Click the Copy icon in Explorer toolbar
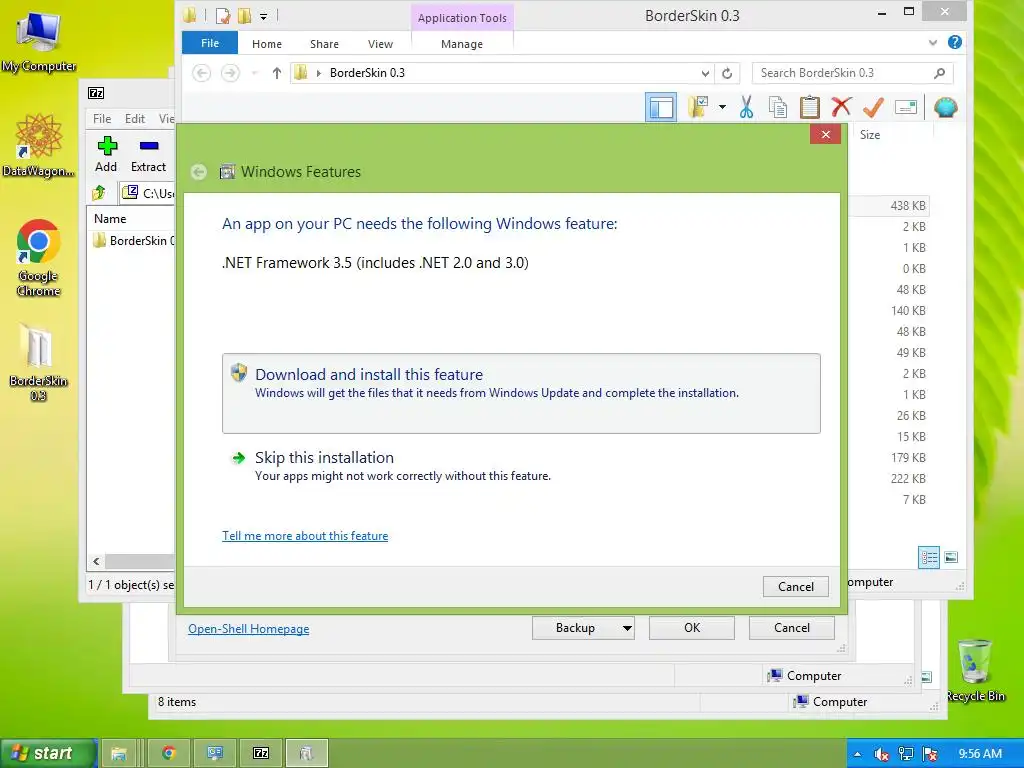This screenshot has height=768, width=1024. click(777, 107)
